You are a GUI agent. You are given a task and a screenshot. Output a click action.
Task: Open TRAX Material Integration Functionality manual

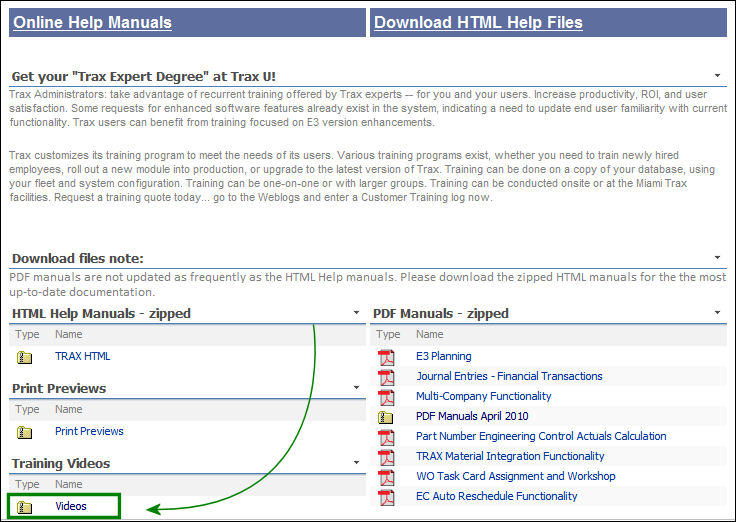tap(510, 456)
